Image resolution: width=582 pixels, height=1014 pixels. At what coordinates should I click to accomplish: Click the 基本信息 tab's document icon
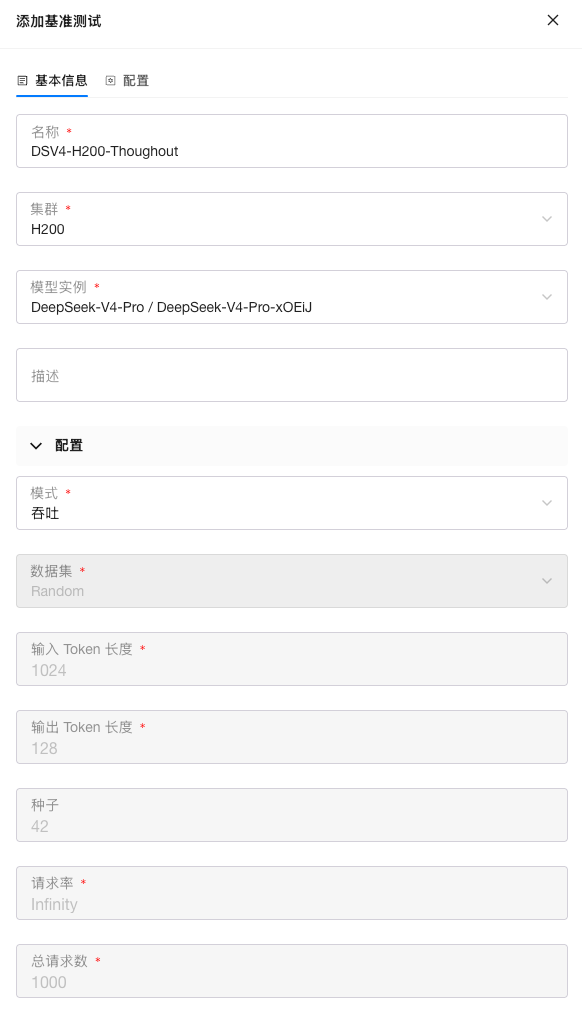pyautogui.click(x=23, y=81)
